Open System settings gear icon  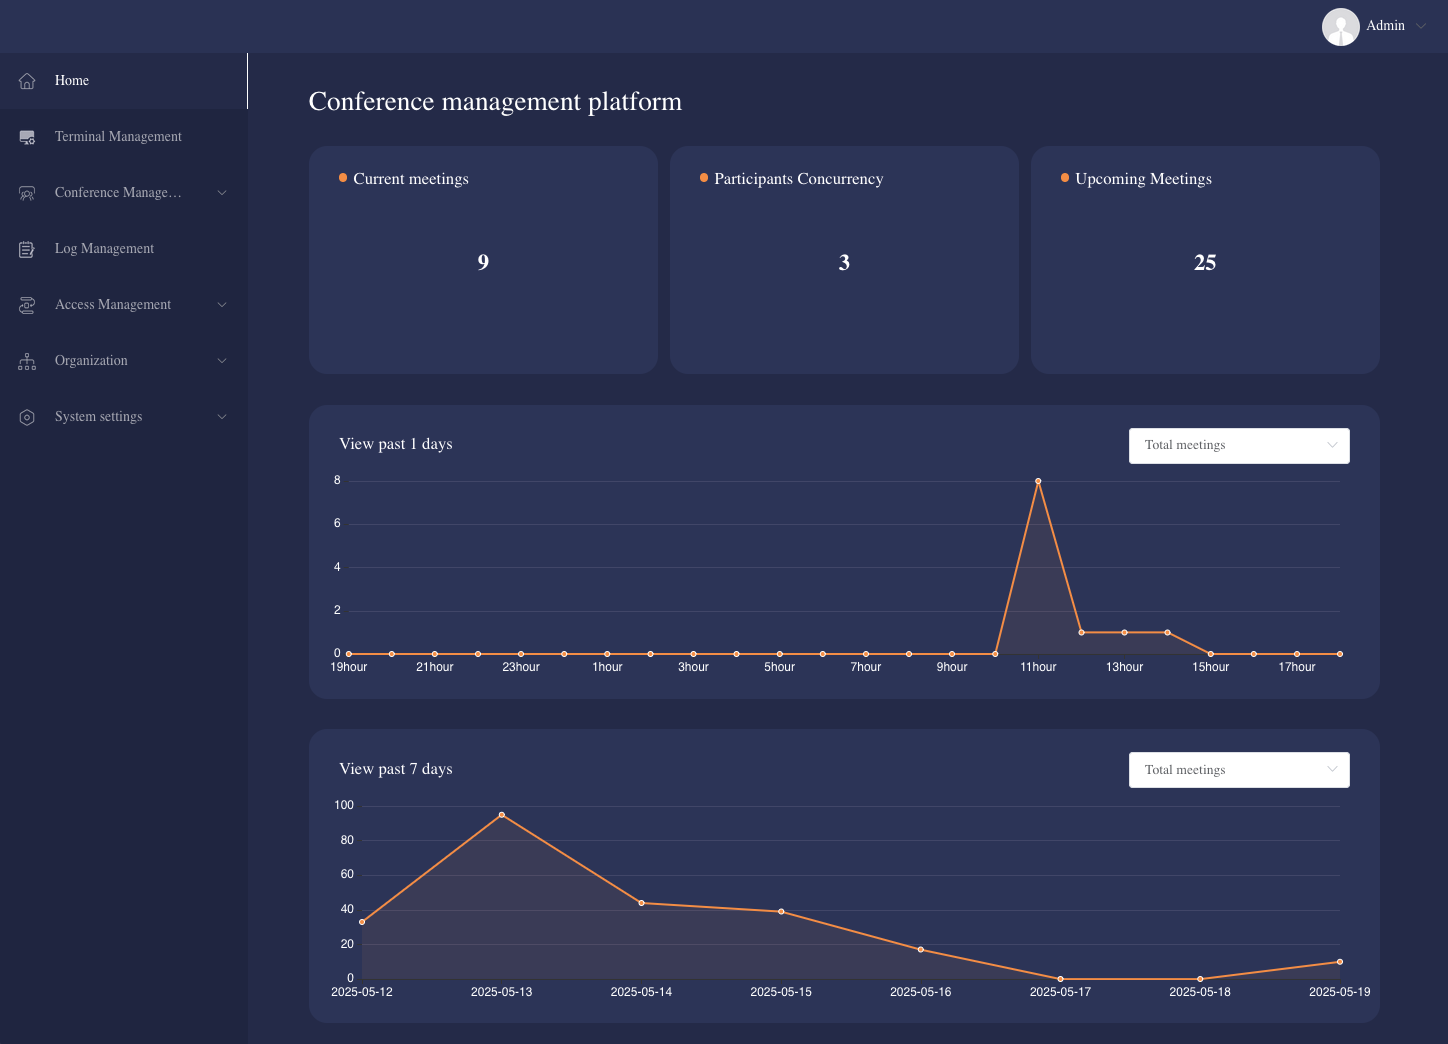tap(26, 416)
